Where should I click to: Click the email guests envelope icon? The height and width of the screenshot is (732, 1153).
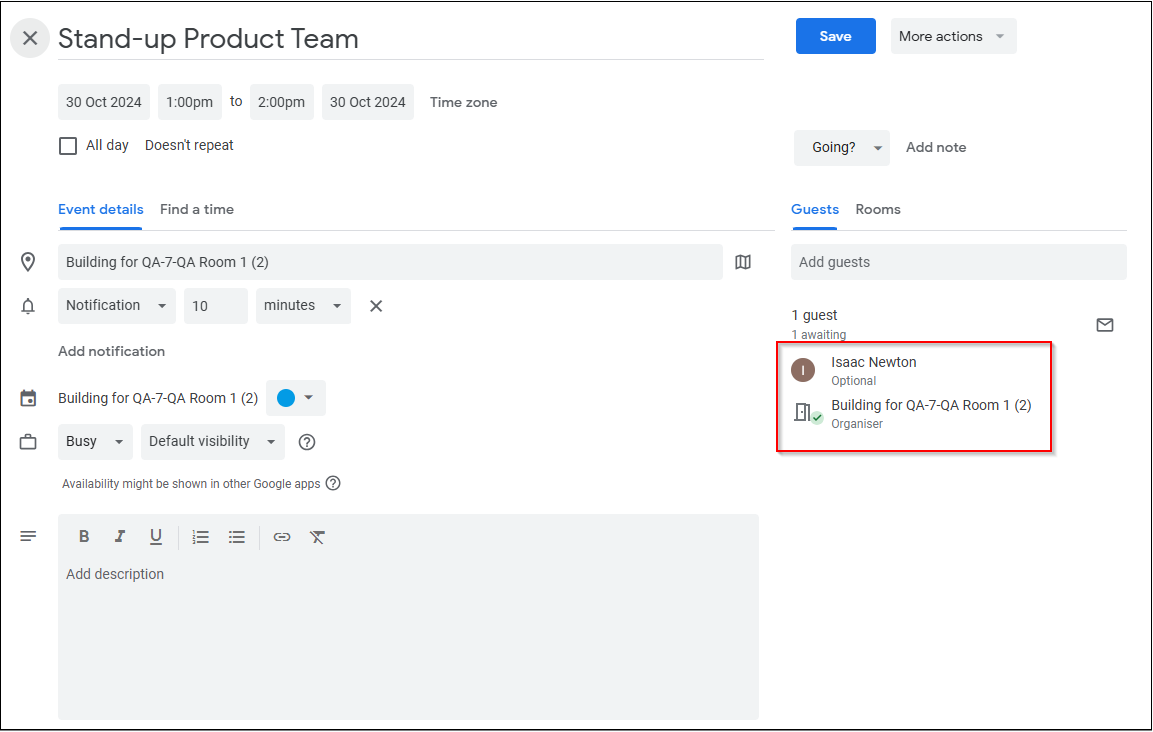(x=1104, y=324)
